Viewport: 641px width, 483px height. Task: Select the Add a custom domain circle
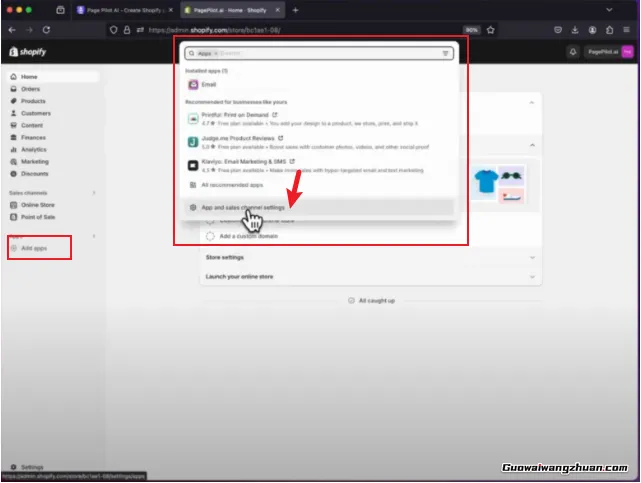210,236
